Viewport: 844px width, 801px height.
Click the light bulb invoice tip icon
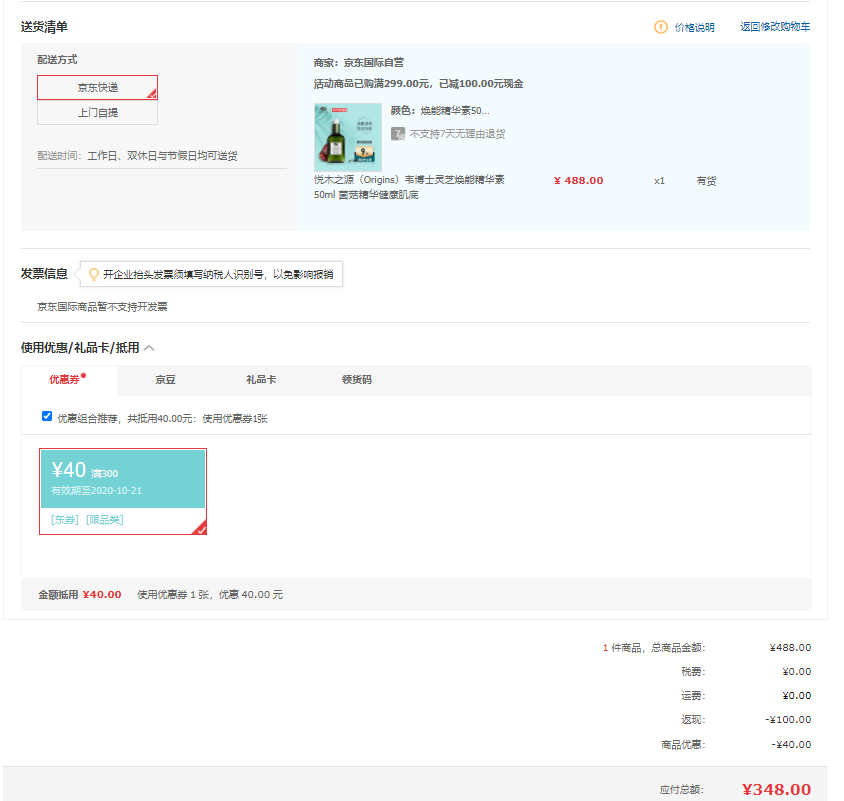click(x=93, y=275)
